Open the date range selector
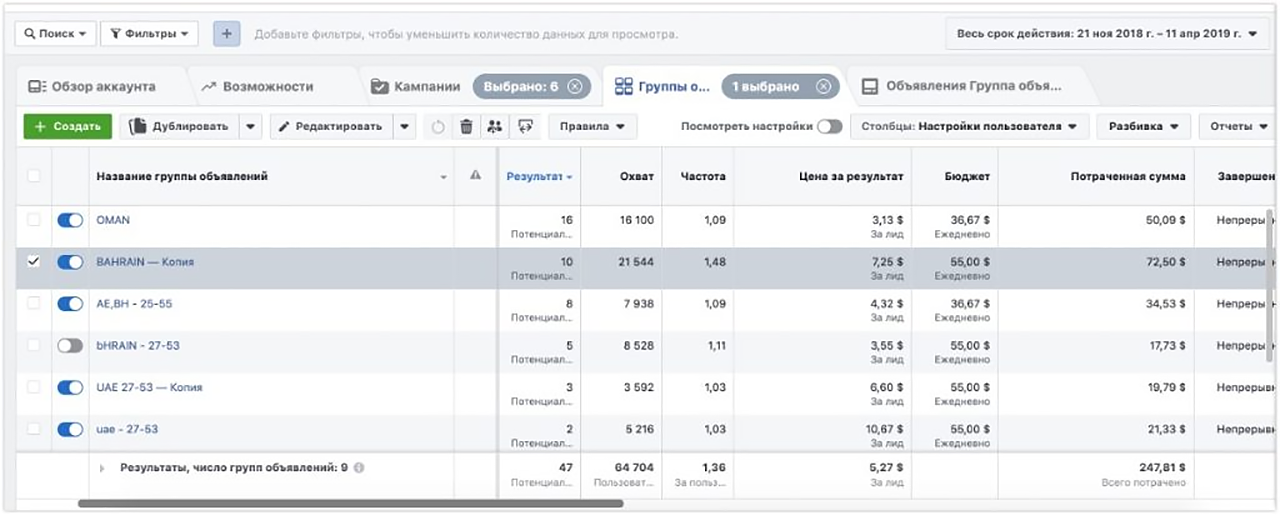 1107,34
